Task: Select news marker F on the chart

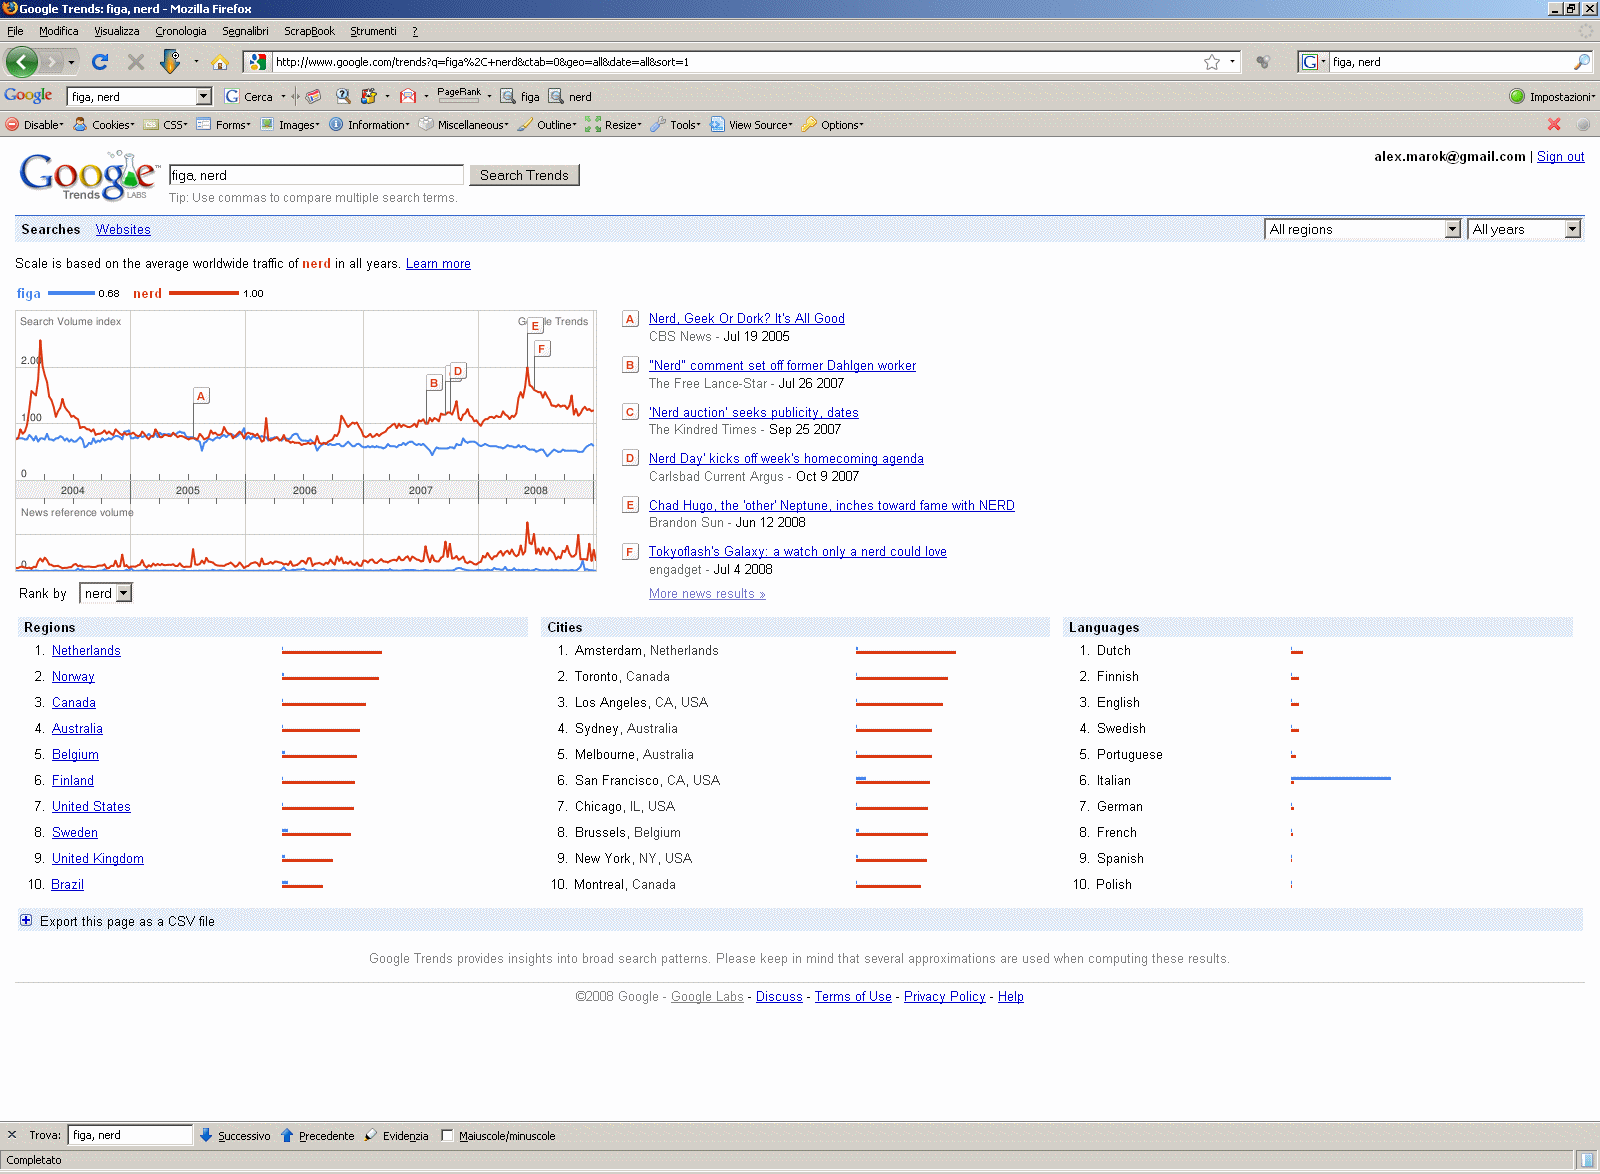Action: [x=541, y=349]
